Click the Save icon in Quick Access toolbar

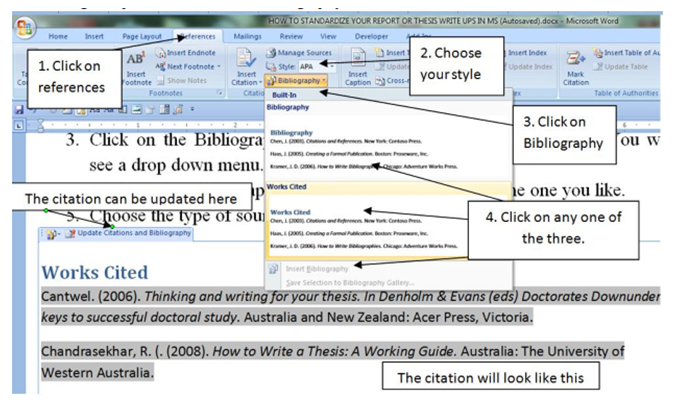point(19,109)
